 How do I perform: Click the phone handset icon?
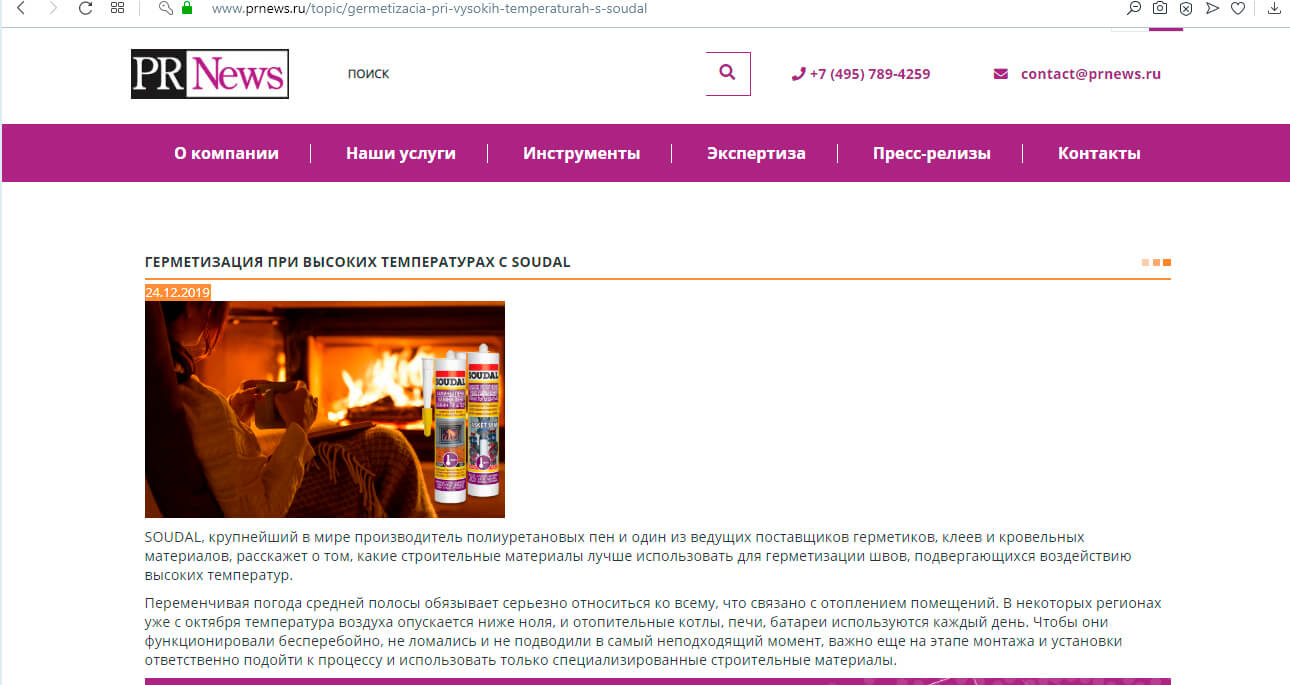pos(798,74)
